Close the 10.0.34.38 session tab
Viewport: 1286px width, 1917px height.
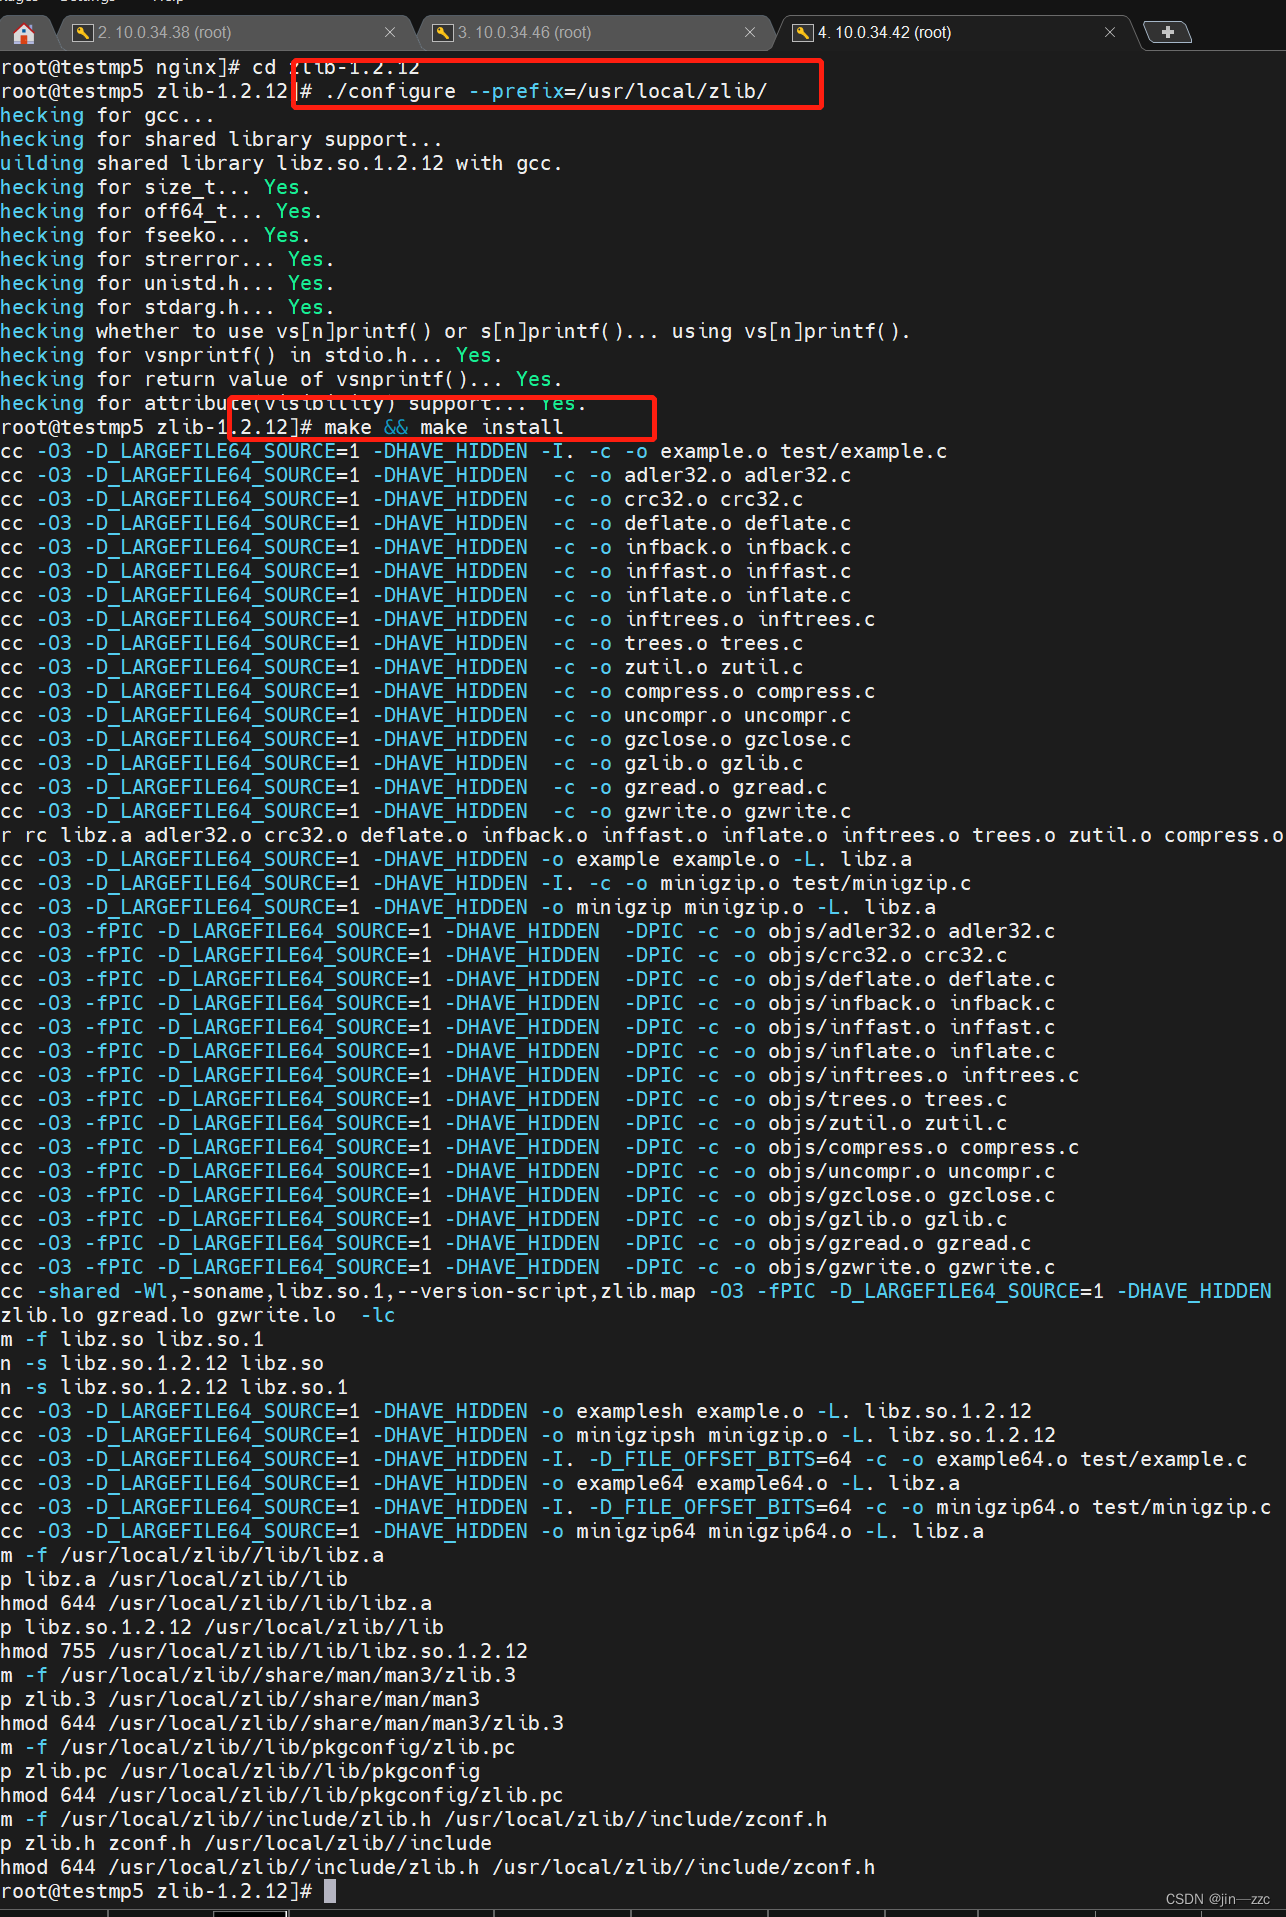coord(390,33)
